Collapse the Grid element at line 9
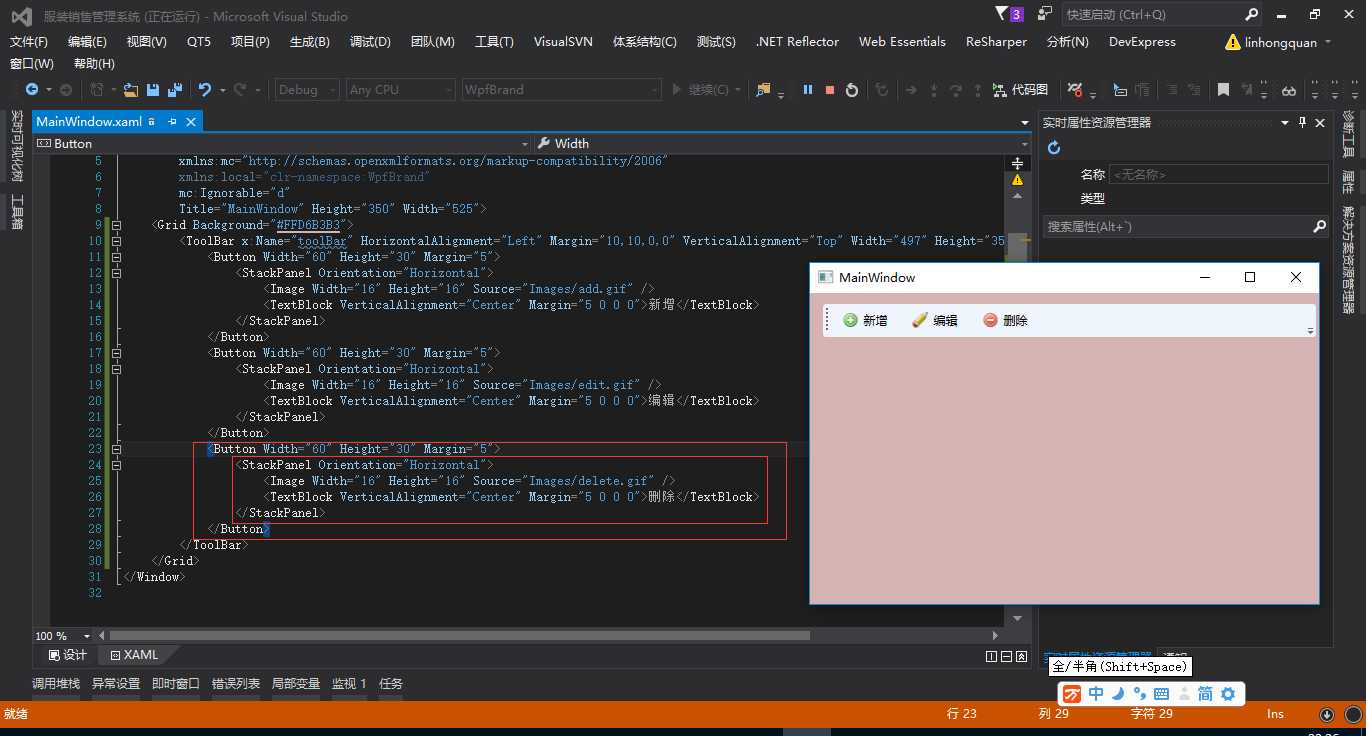This screenshot has width=1366, height=736. click(117, 225)
